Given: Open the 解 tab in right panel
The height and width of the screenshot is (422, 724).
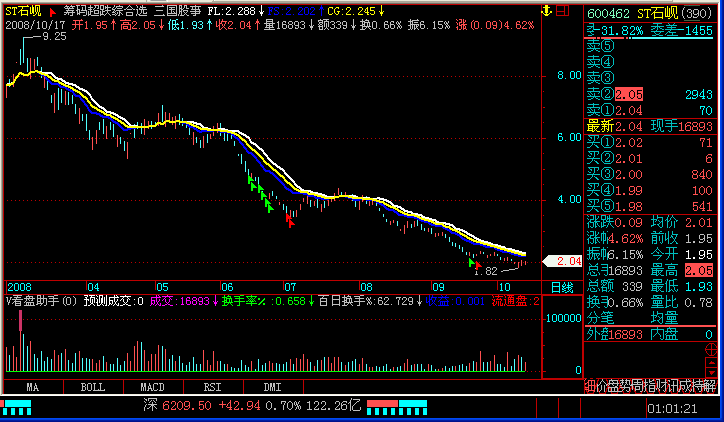Looking at the screenshot, I should pyautogui.click(x=710, y=386).
